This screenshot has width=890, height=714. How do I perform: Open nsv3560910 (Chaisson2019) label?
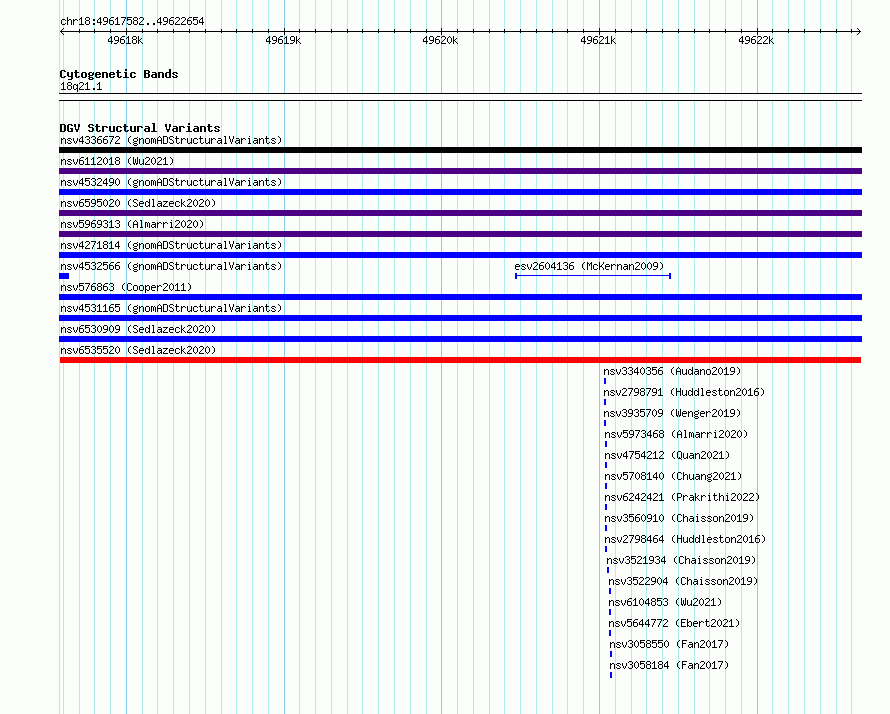tap(679, 518)
